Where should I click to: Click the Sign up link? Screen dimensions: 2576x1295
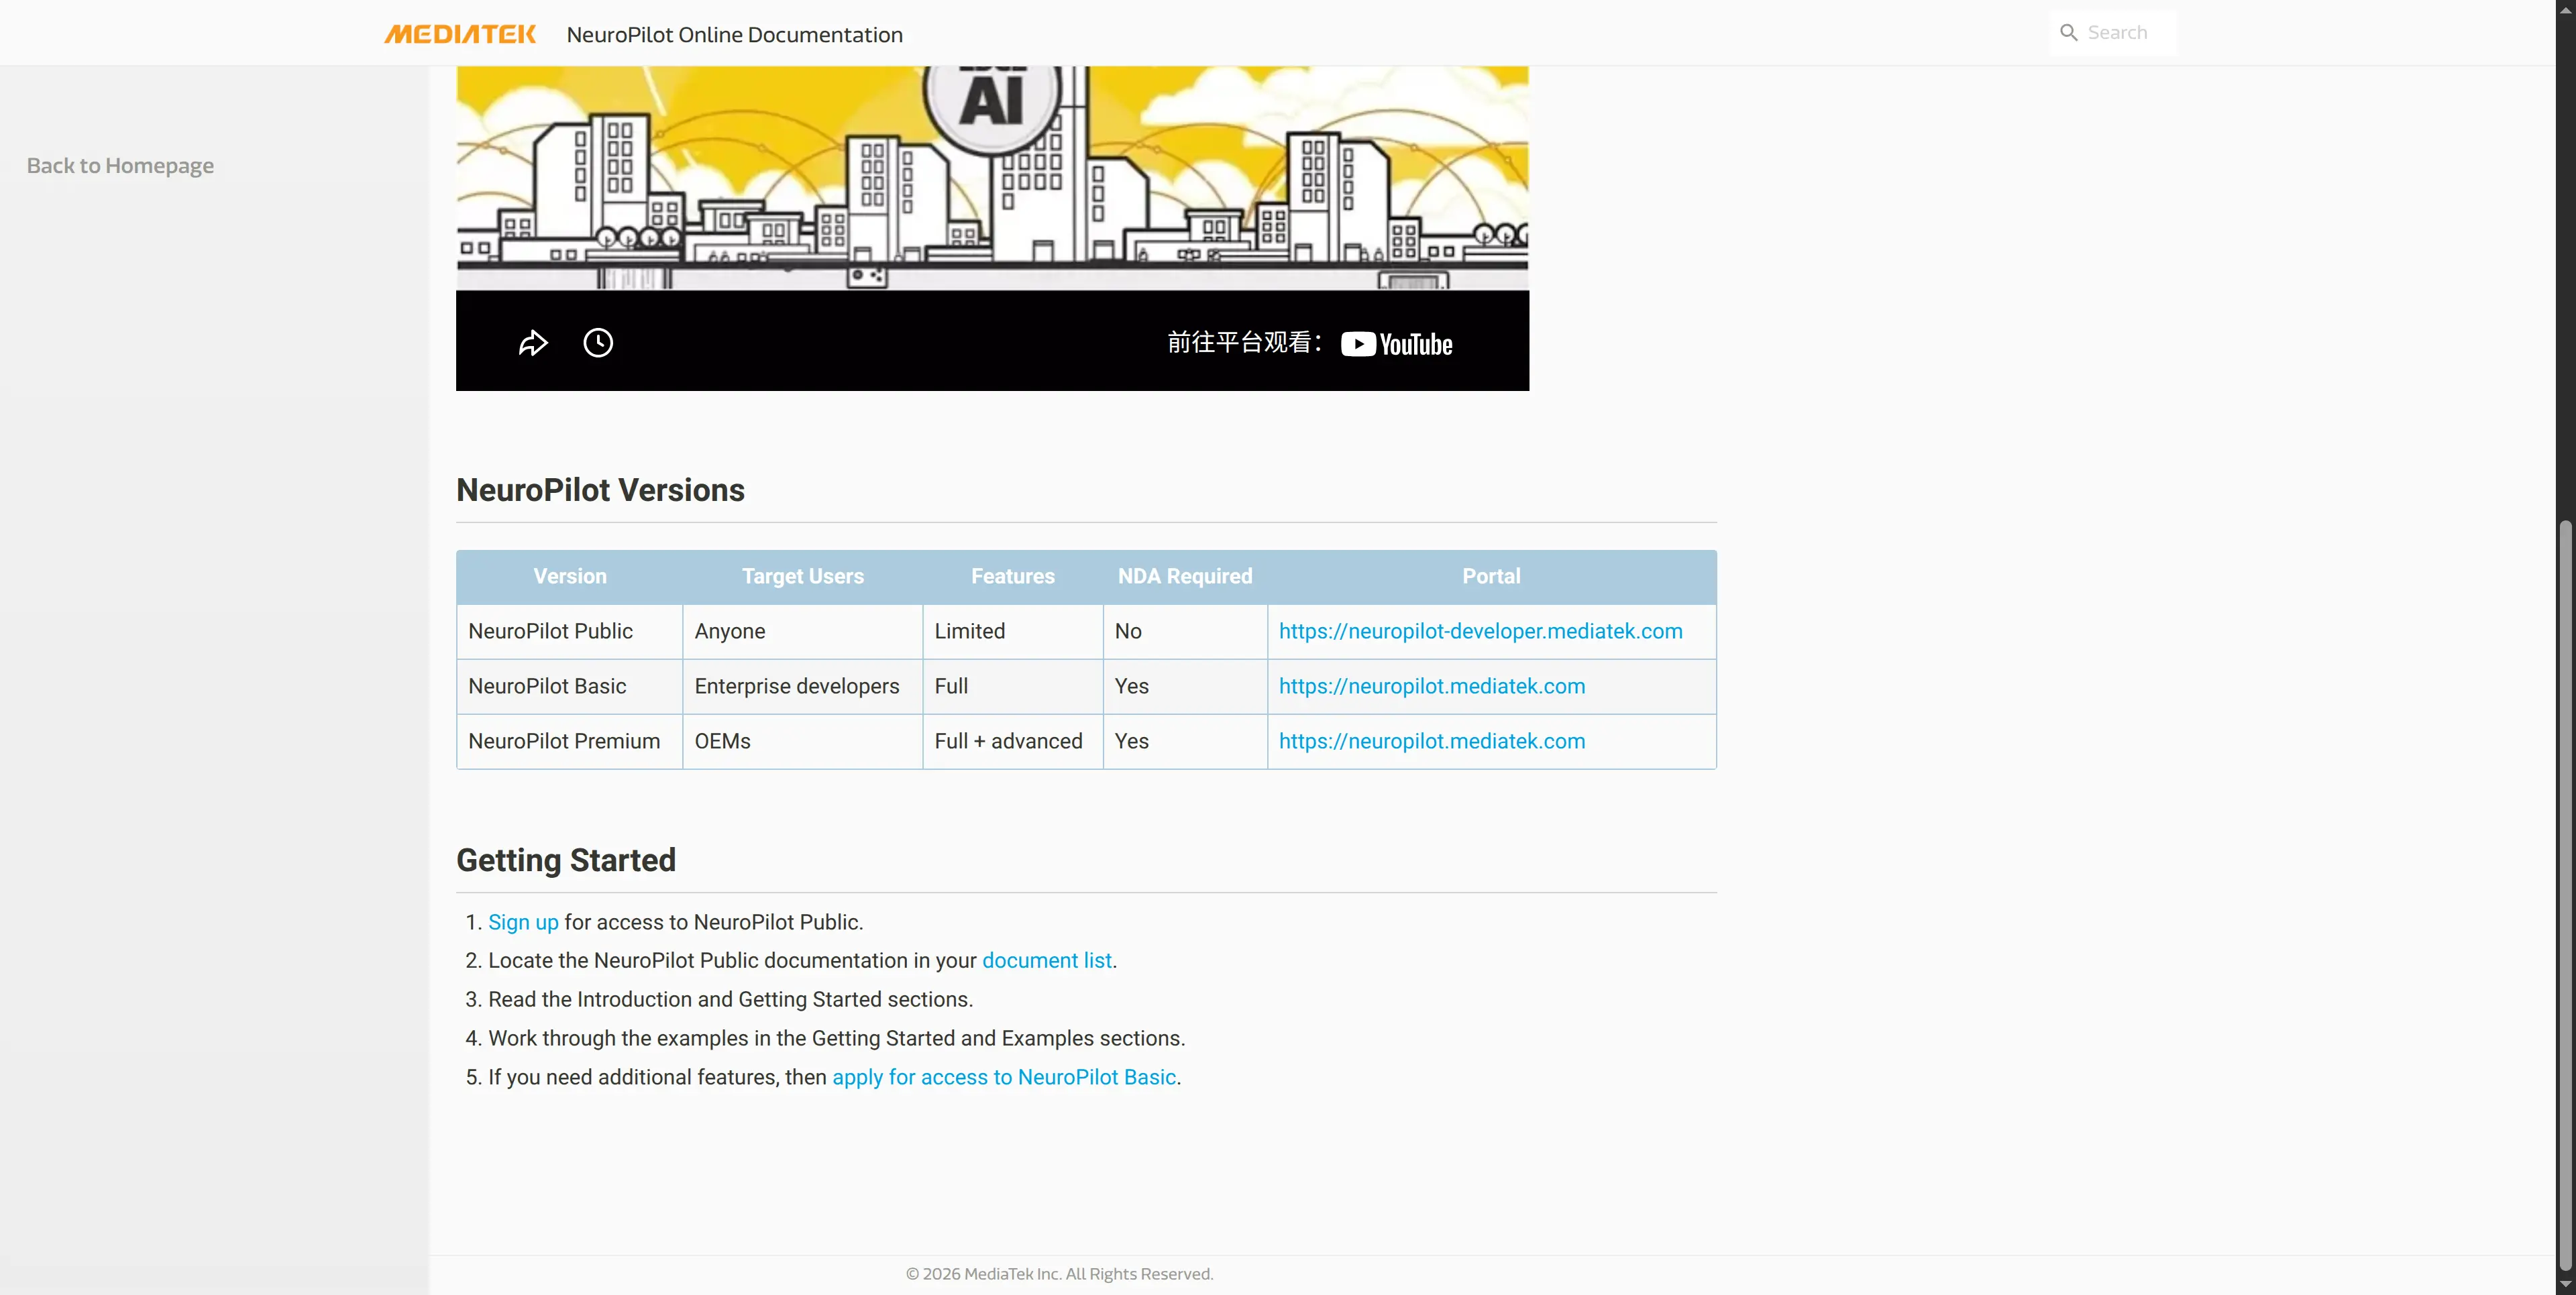[x=523, y=922]
